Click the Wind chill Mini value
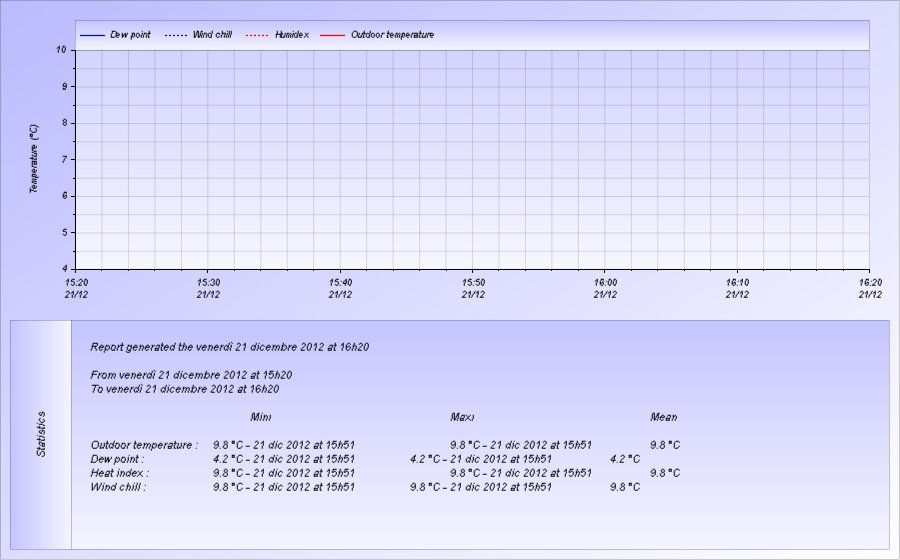900x560 pixels. 284,487
